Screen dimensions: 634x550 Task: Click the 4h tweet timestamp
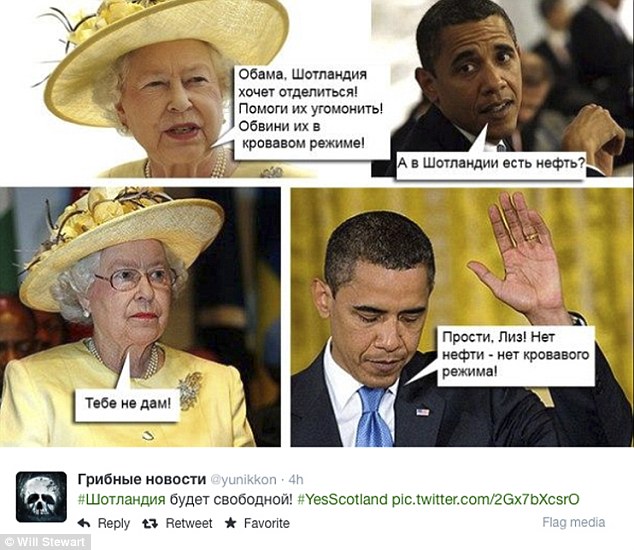pos(296,480)
